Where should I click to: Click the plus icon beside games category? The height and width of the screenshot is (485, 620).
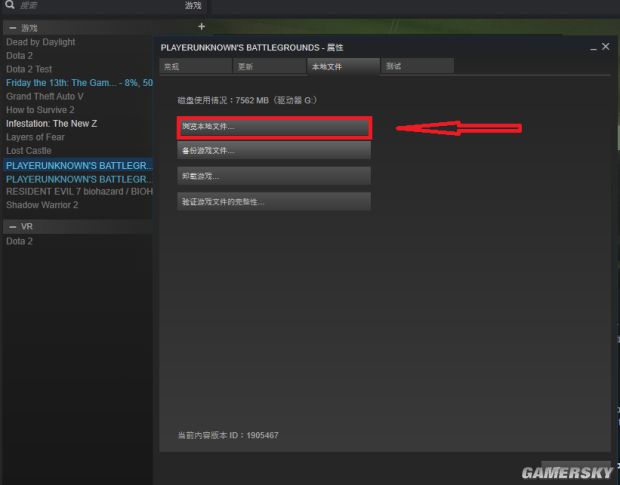point(201,26)
